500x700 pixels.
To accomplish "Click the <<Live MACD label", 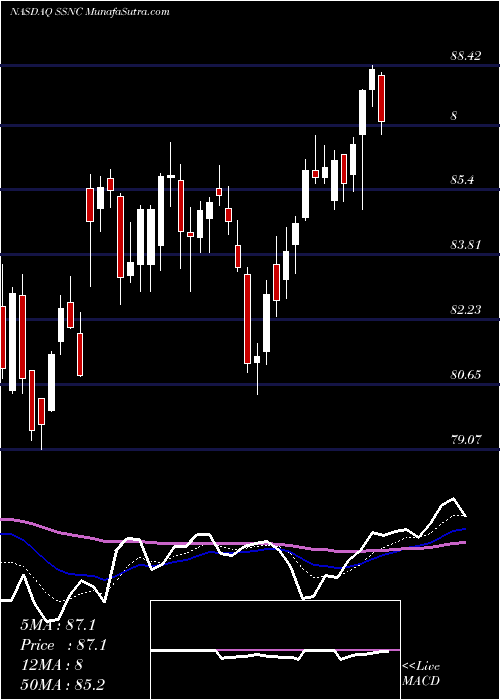I will click(x=421, y=673).
